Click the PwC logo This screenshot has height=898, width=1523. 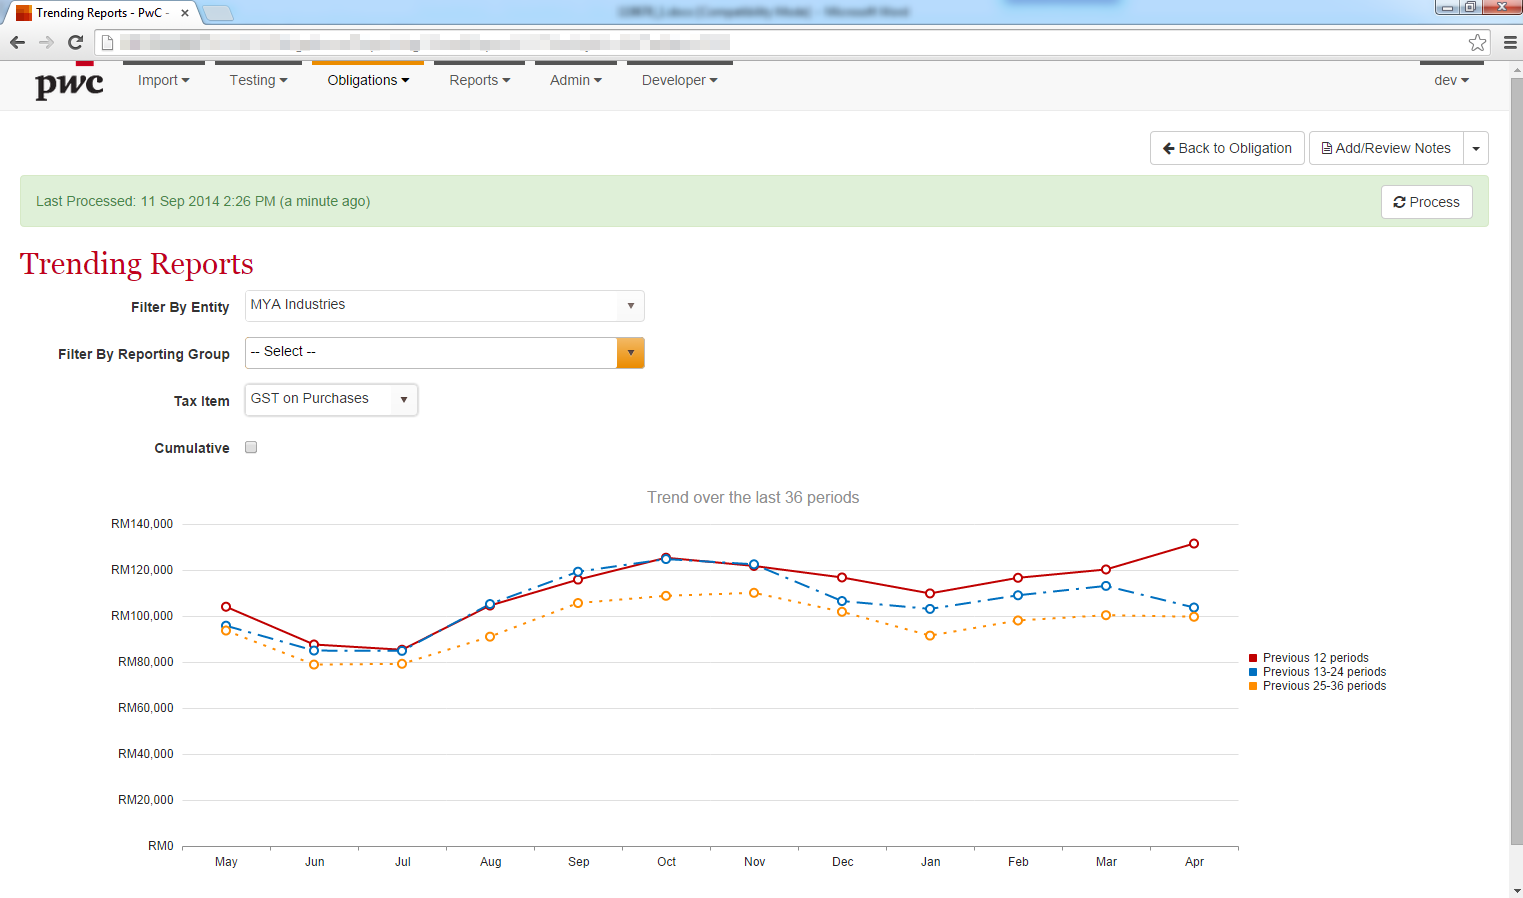click(x=69, y=84)
